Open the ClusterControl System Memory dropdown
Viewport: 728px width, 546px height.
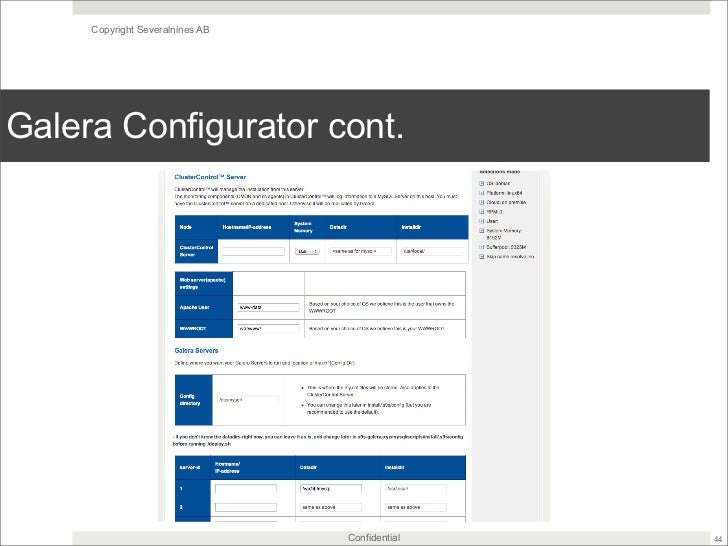pos(307,251)
